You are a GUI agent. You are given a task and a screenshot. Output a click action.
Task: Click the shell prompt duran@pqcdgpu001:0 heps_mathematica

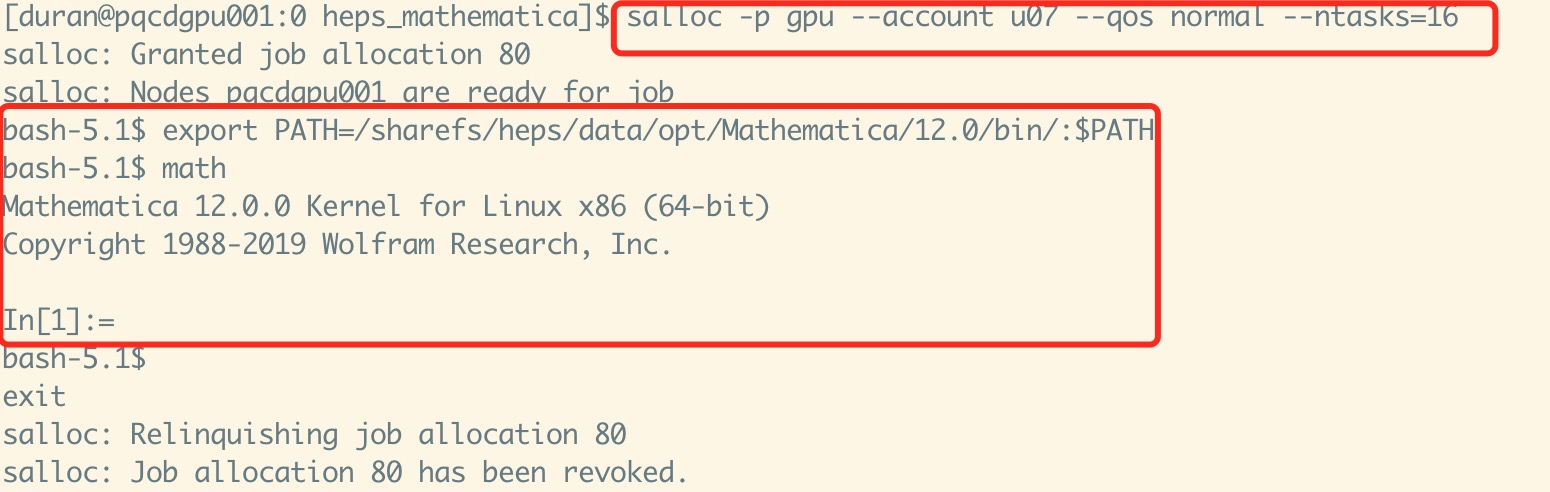pyautogui.click(x=308, y=17)
